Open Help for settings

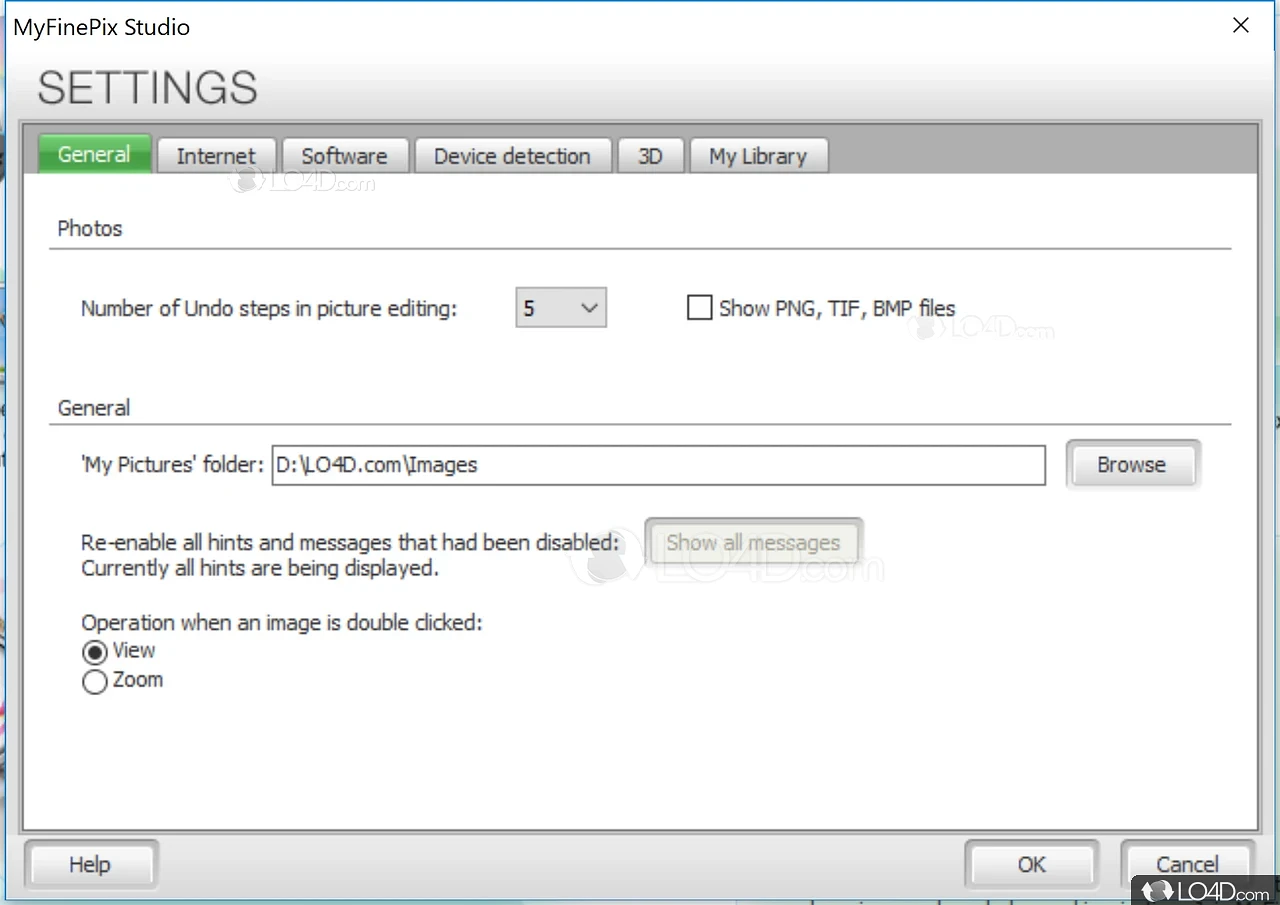(90, 865)
